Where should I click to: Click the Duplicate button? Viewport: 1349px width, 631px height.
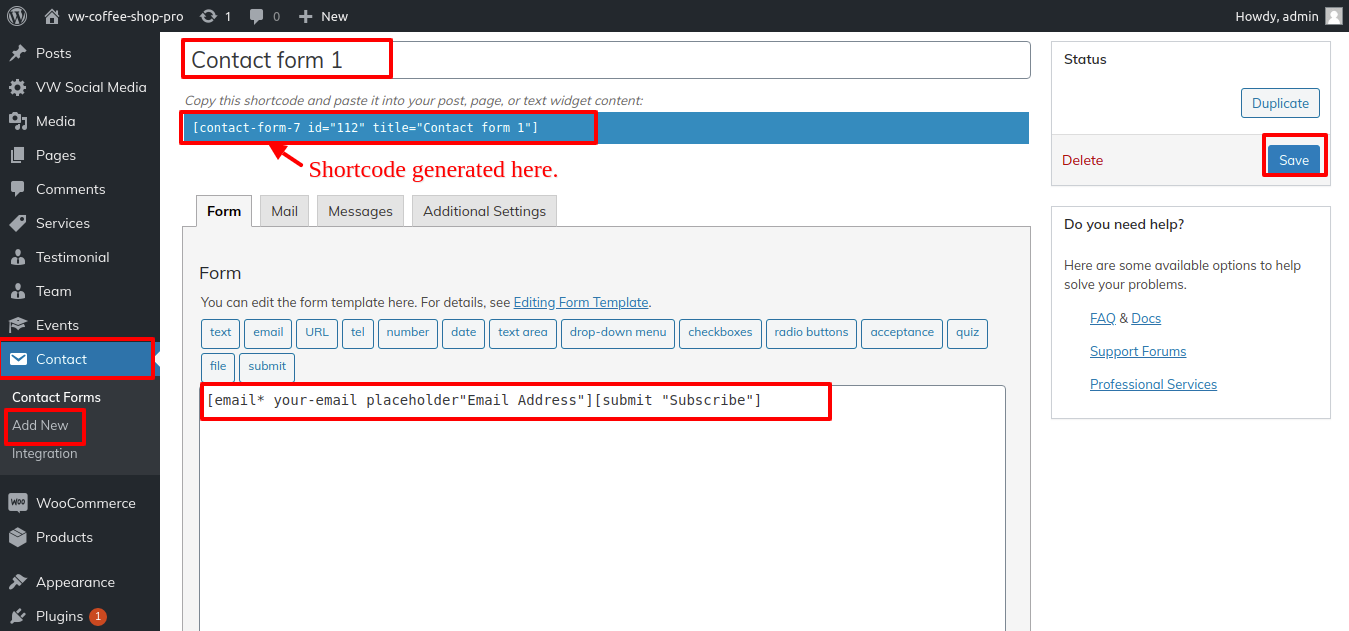pyautogui.click(x=1280, y=103)
